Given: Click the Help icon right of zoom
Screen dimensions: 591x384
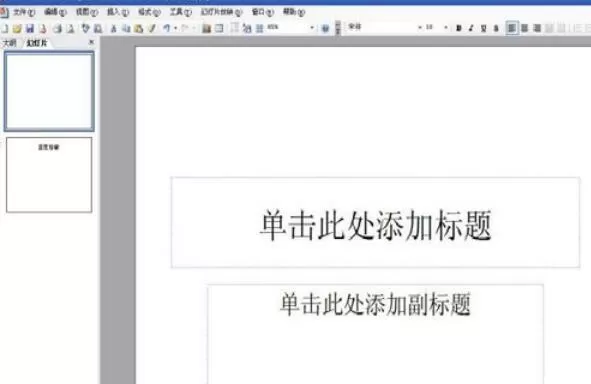Looking at the screenshot, I should pos(325,28).
